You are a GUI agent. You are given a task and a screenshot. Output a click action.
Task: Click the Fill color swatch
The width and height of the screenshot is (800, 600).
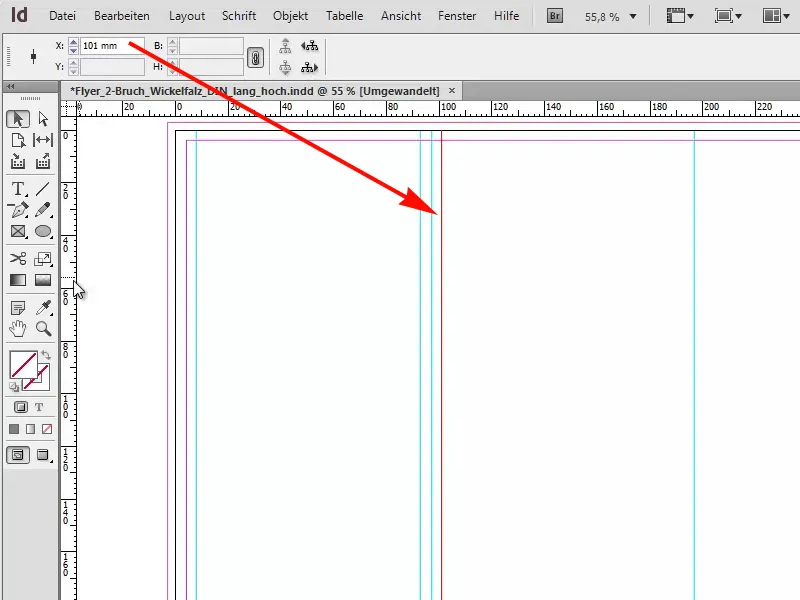[23, 364]
